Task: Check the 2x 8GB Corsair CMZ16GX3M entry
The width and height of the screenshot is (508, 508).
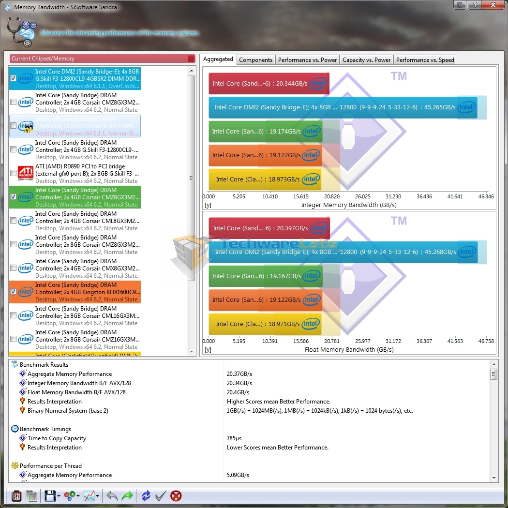Action: [13, 339]
